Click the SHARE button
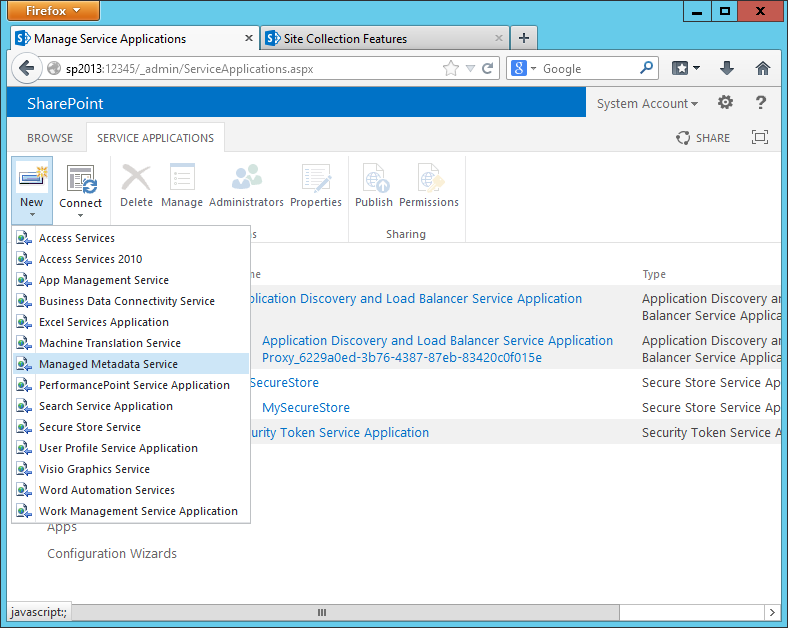The width and height of the screenshot is (788, 628). (x=703, y=138)
